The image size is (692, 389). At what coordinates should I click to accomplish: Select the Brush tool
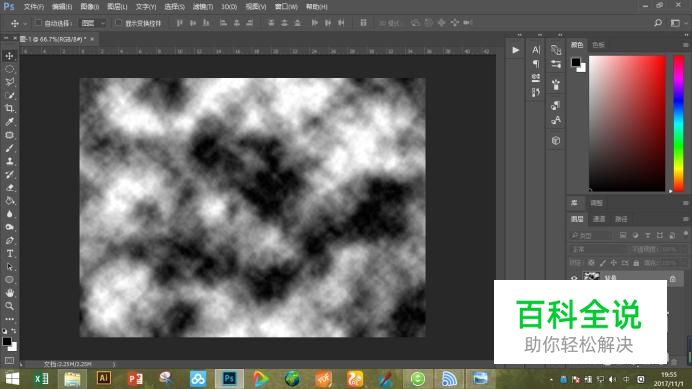9,148
